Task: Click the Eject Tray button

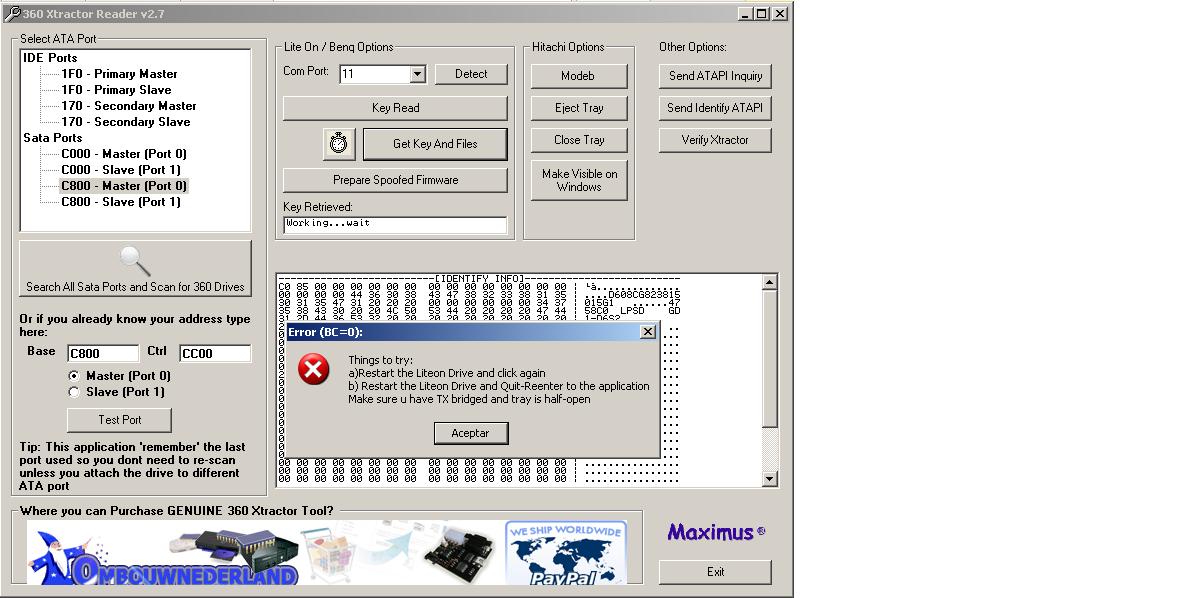Action: point(579,108)
